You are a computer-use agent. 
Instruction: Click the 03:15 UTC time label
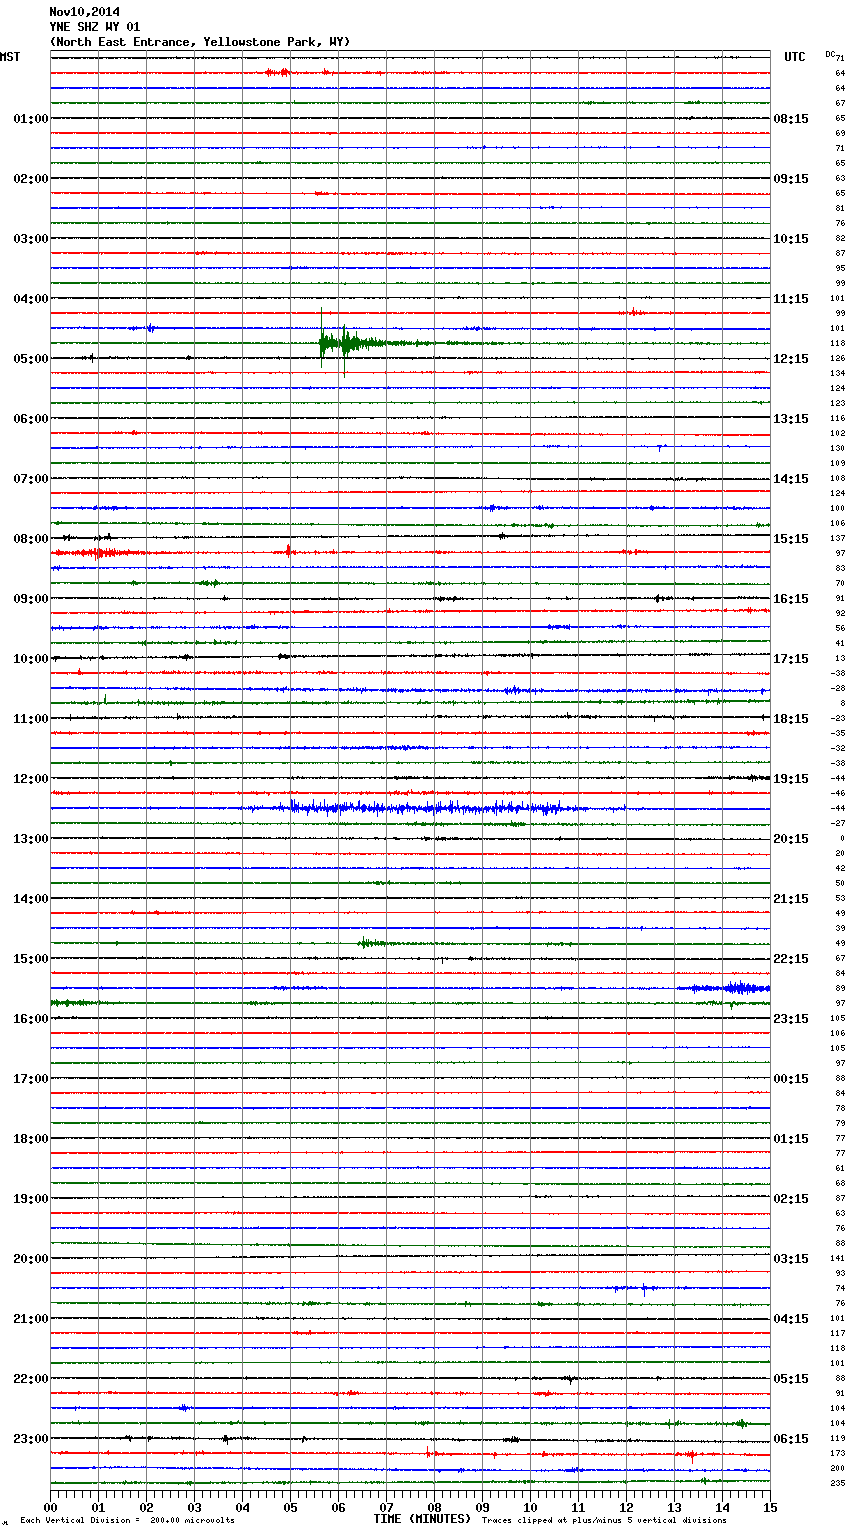791,1259
